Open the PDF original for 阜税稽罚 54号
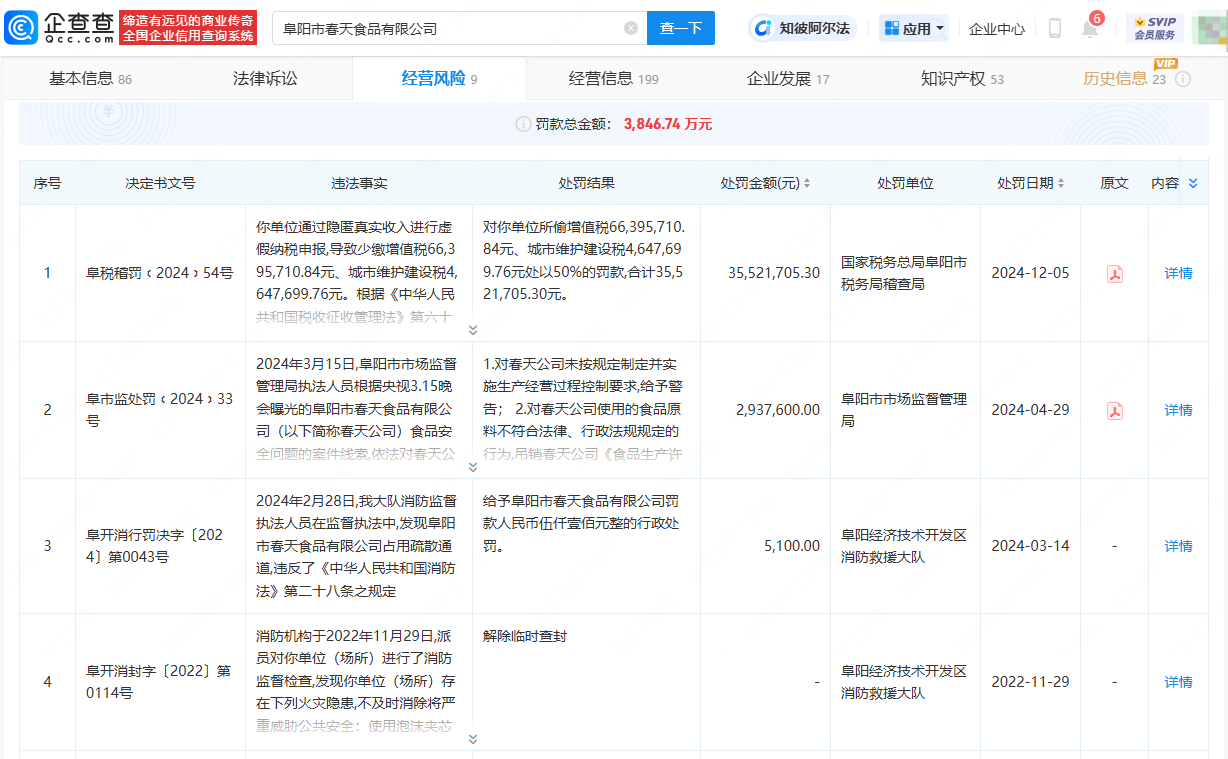Screen dimensions: 1228x759 point(1114,274)
